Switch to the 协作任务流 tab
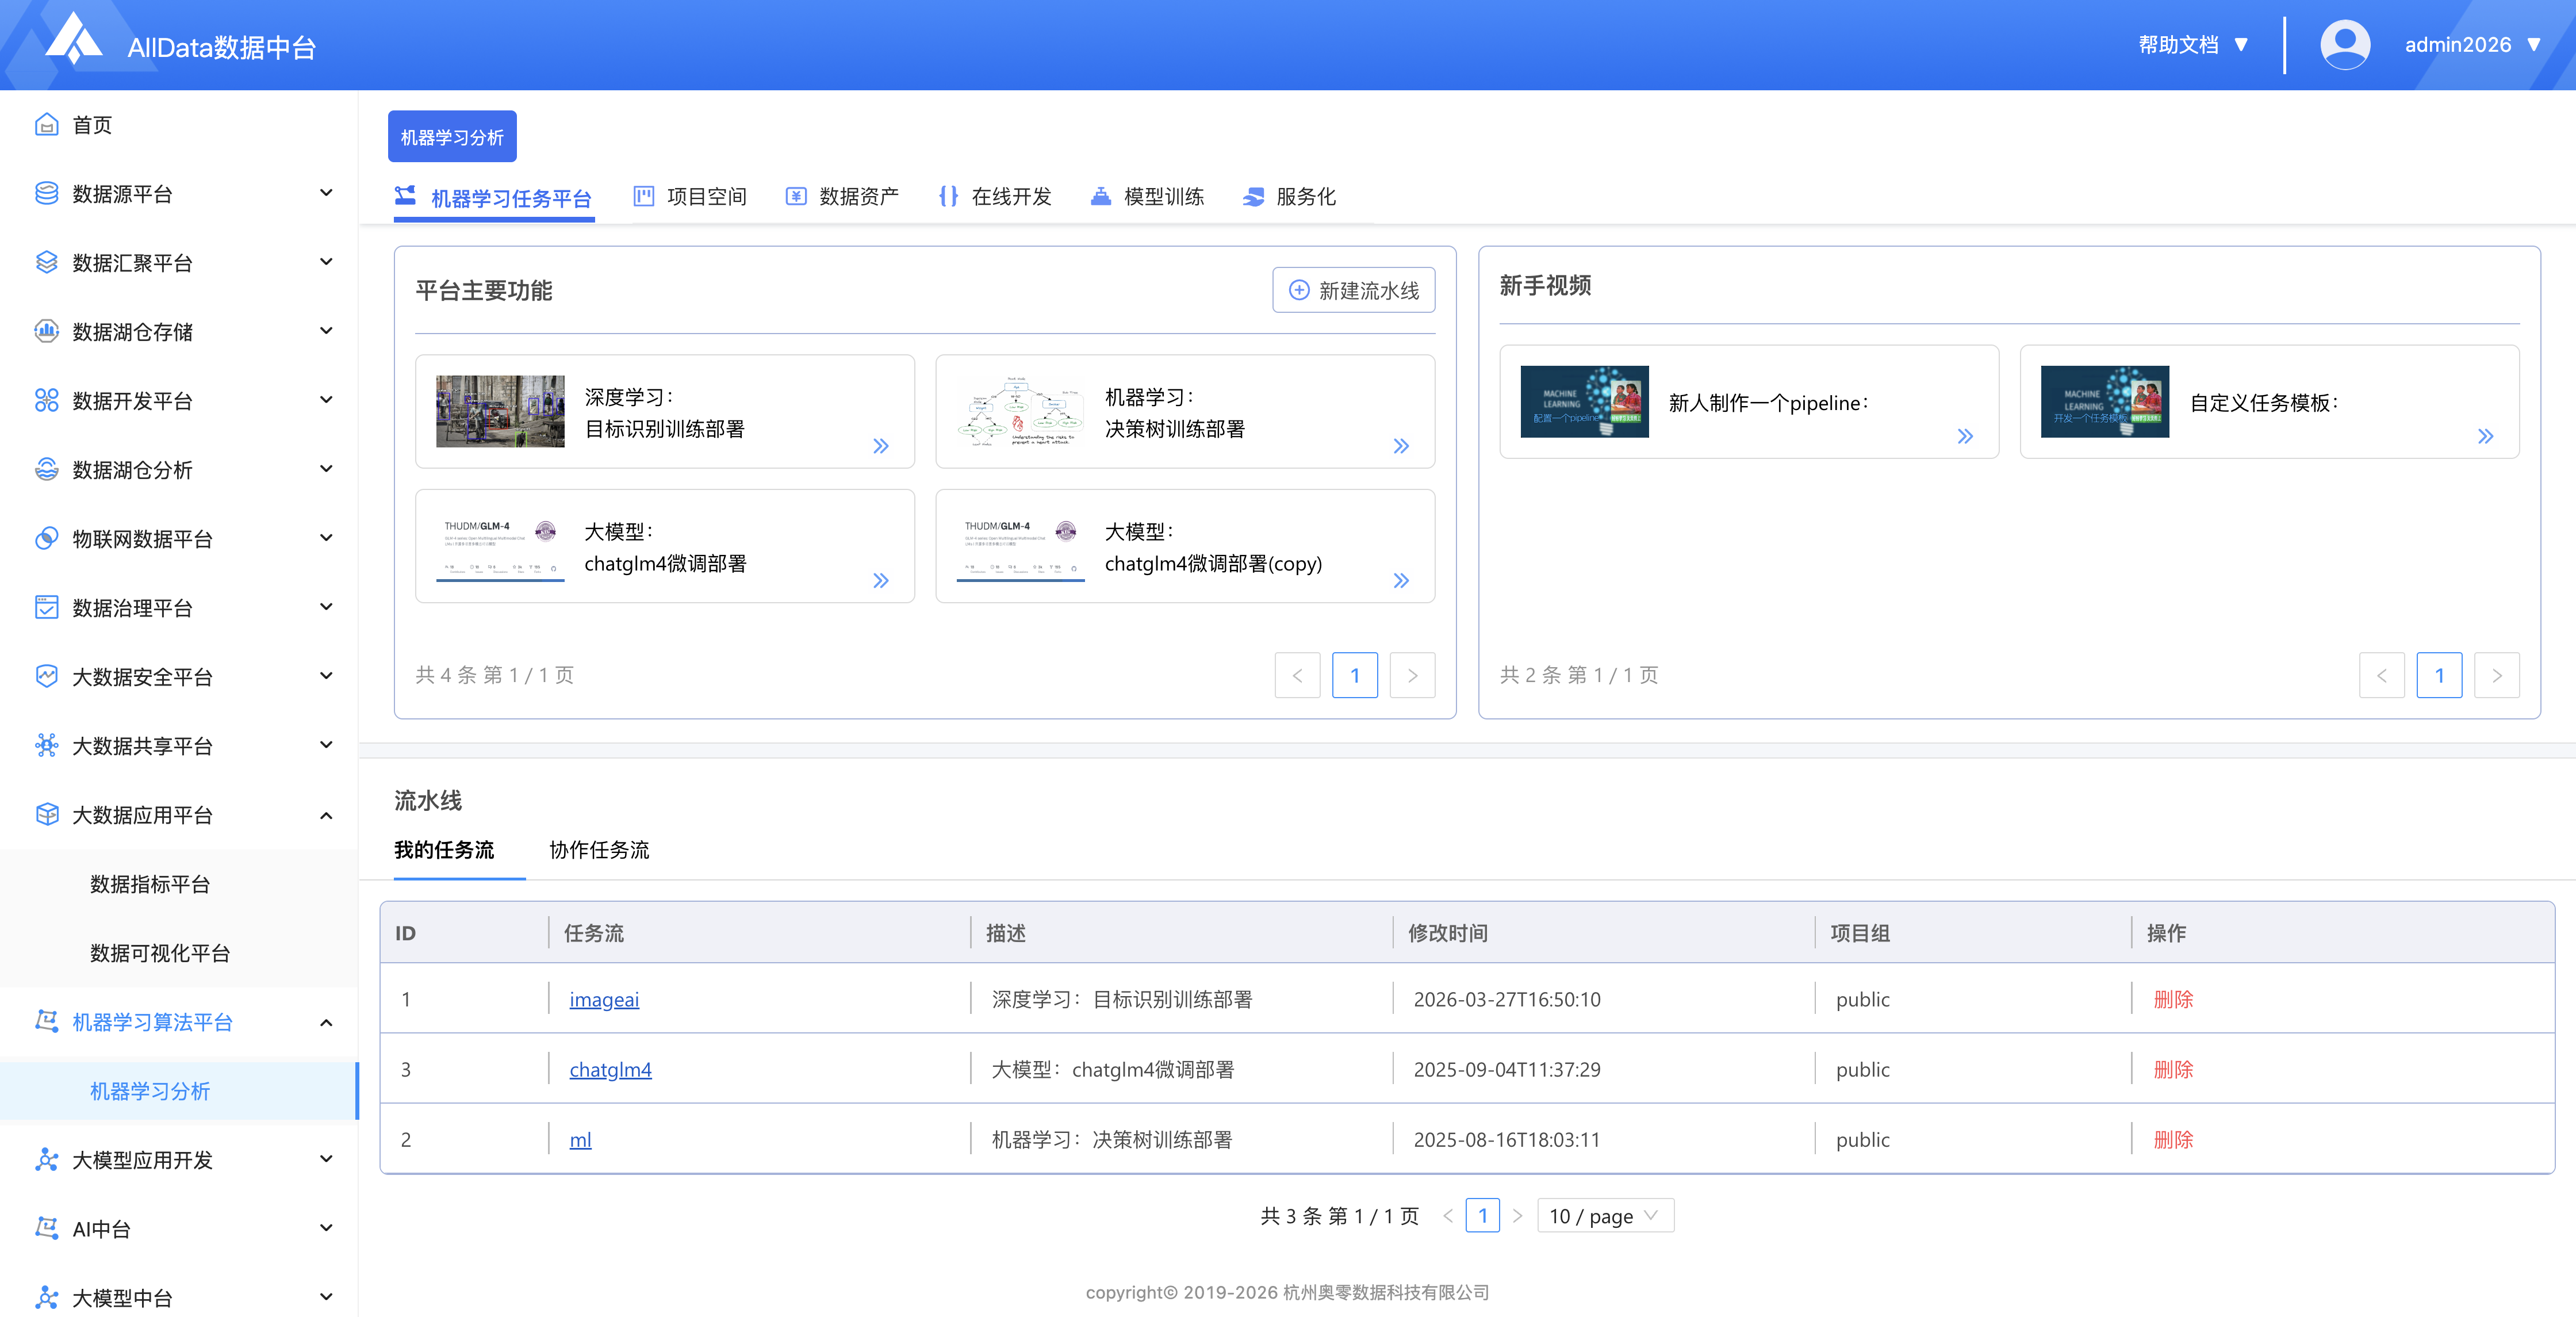Image resolution: width=2576 pixels, height=1317 pixels. (599, 850)
